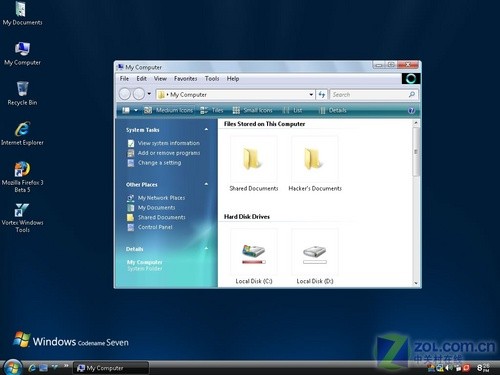This screenshot has width=500, height=375.
Task: Click the user accounts tray icon
Action: [431, 368]
